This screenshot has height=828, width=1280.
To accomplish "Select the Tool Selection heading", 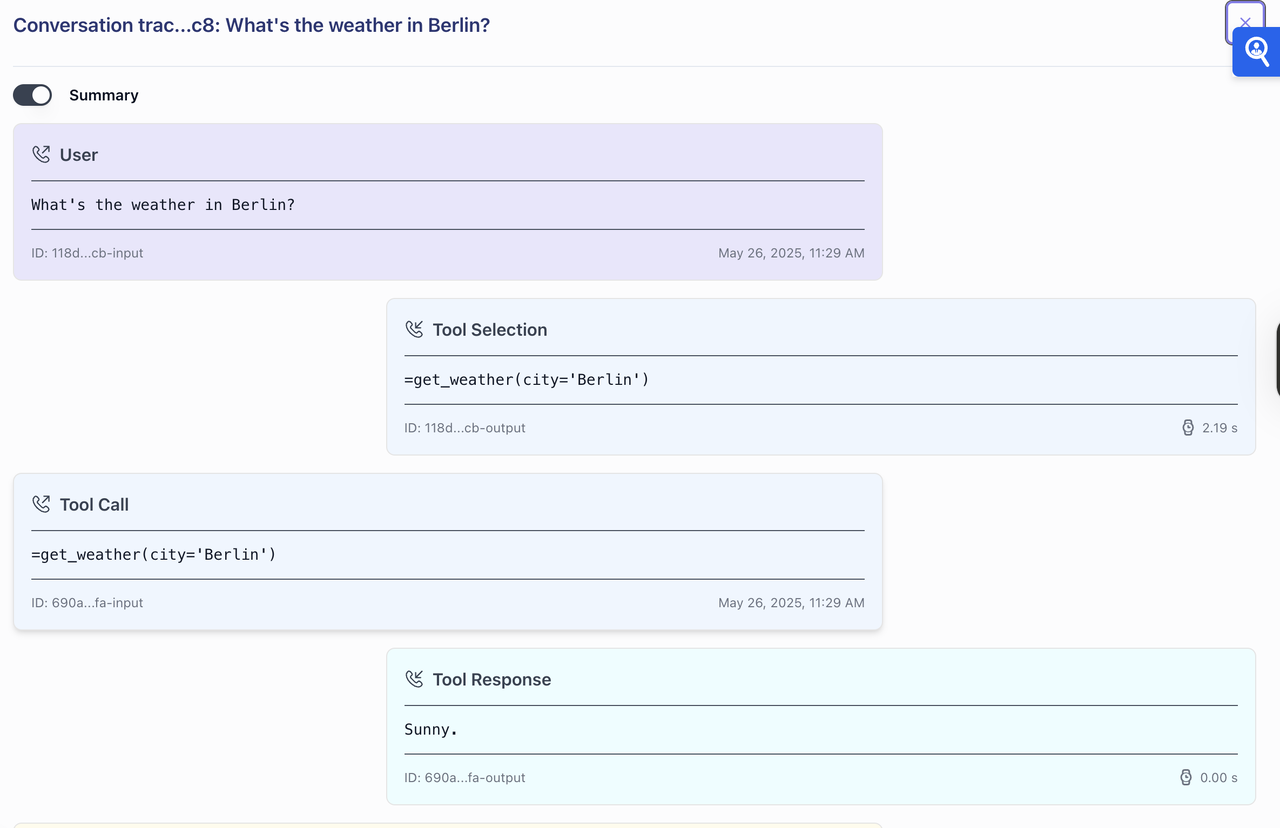I will point(490,330).
